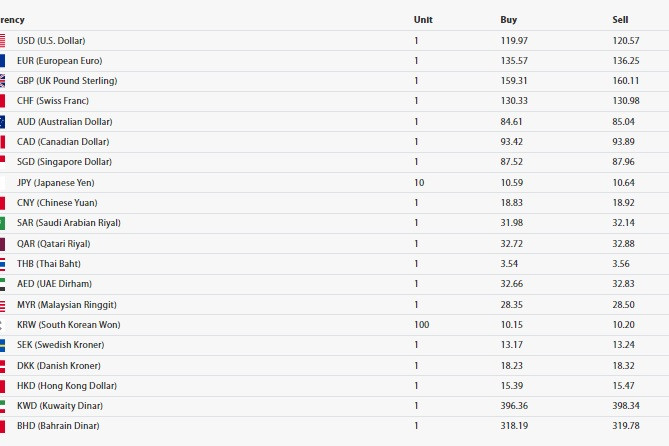Select the Buy column header
669x446 pixels.
tap(509, 20)
